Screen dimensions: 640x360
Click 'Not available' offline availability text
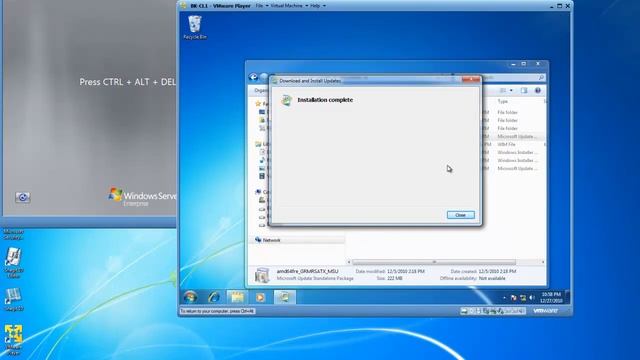492,278
